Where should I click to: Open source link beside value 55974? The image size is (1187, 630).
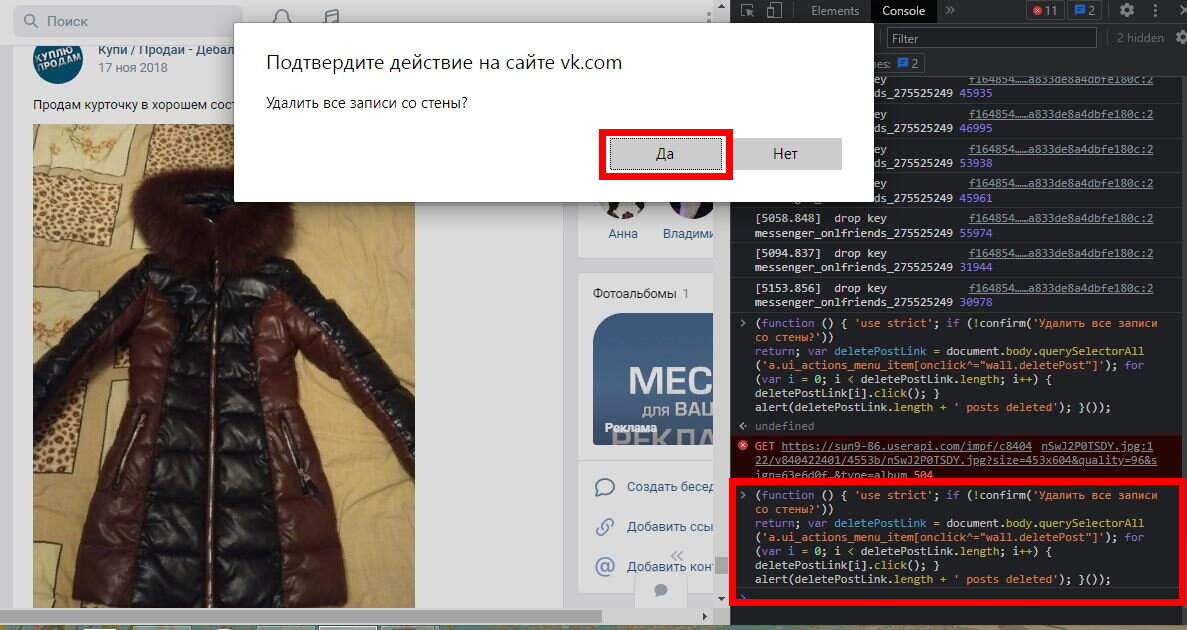[x=1061, y=218]
